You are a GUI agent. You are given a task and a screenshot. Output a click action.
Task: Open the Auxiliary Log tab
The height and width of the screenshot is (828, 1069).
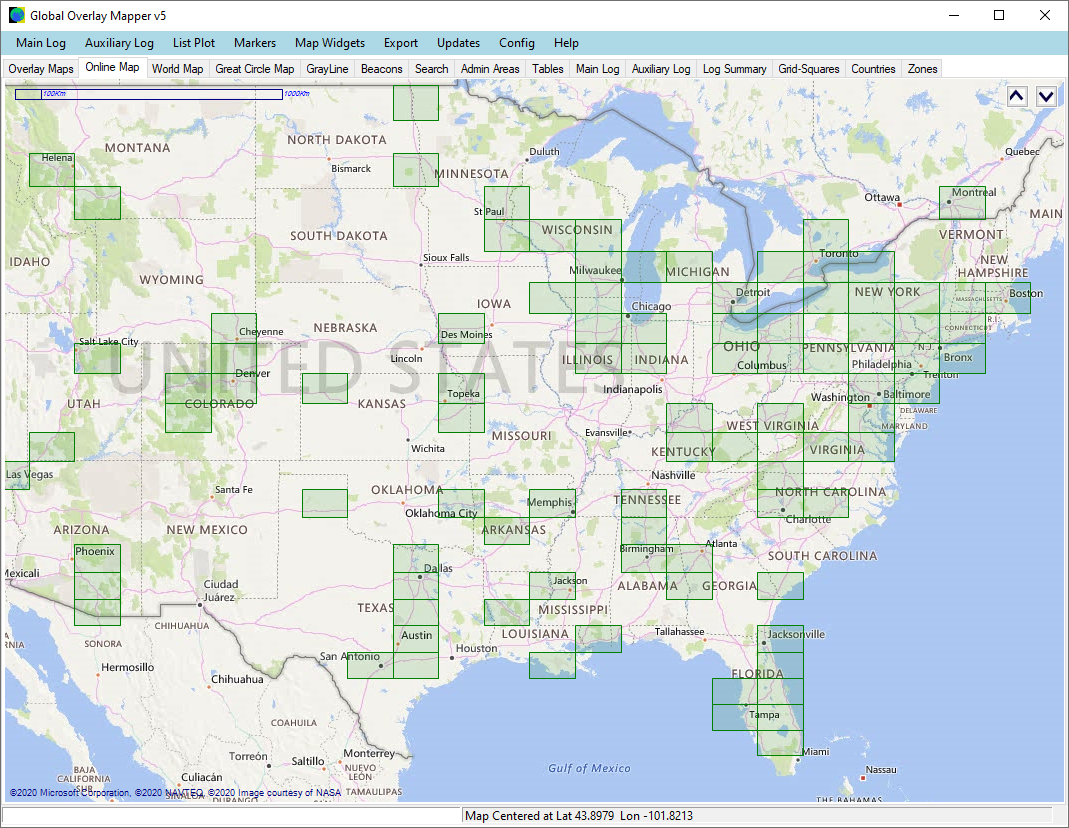[661, 69]
